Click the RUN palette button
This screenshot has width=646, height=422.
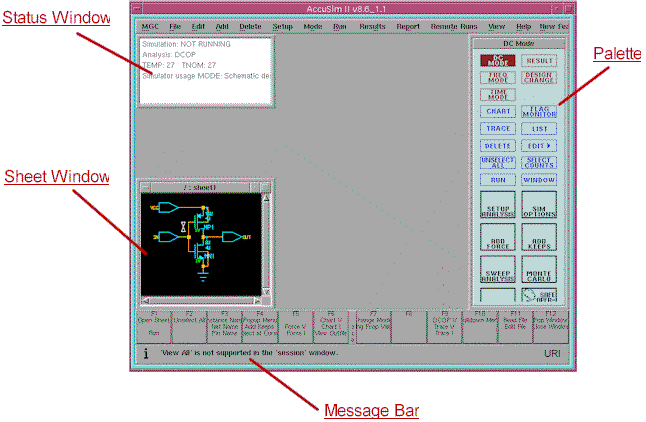(498, 180)
